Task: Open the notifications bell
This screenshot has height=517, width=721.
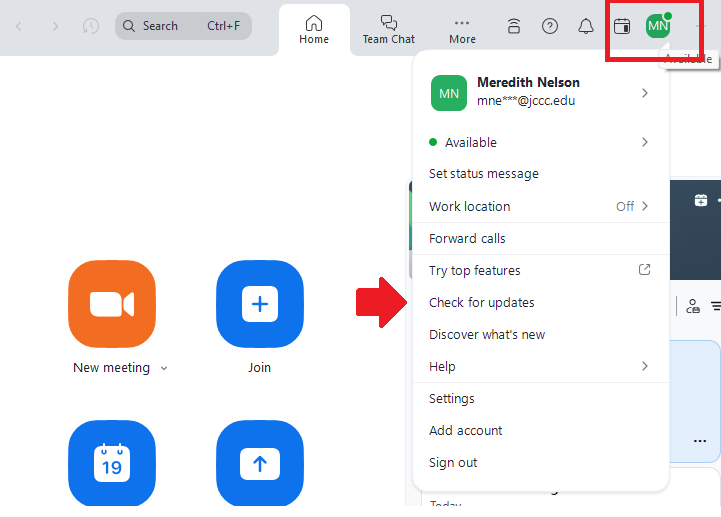Action: [585, 26]
